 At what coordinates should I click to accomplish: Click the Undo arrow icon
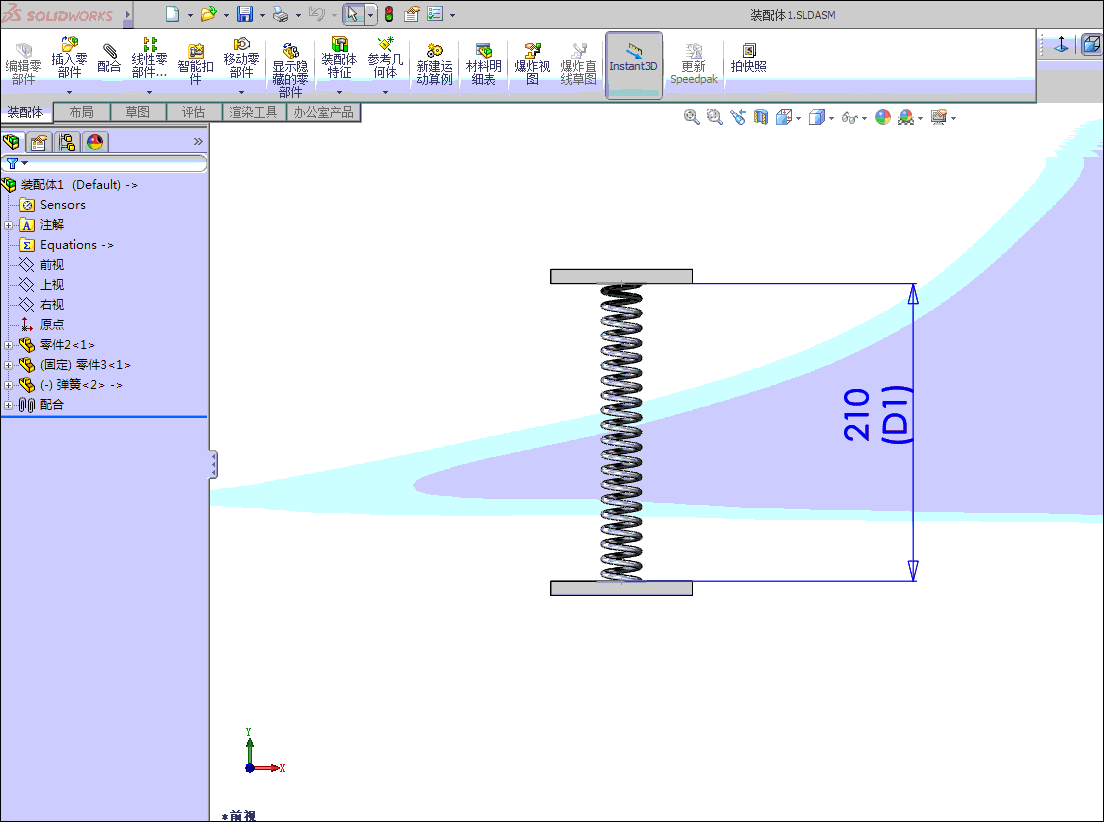pyautogui.click(x=317, y=14)
